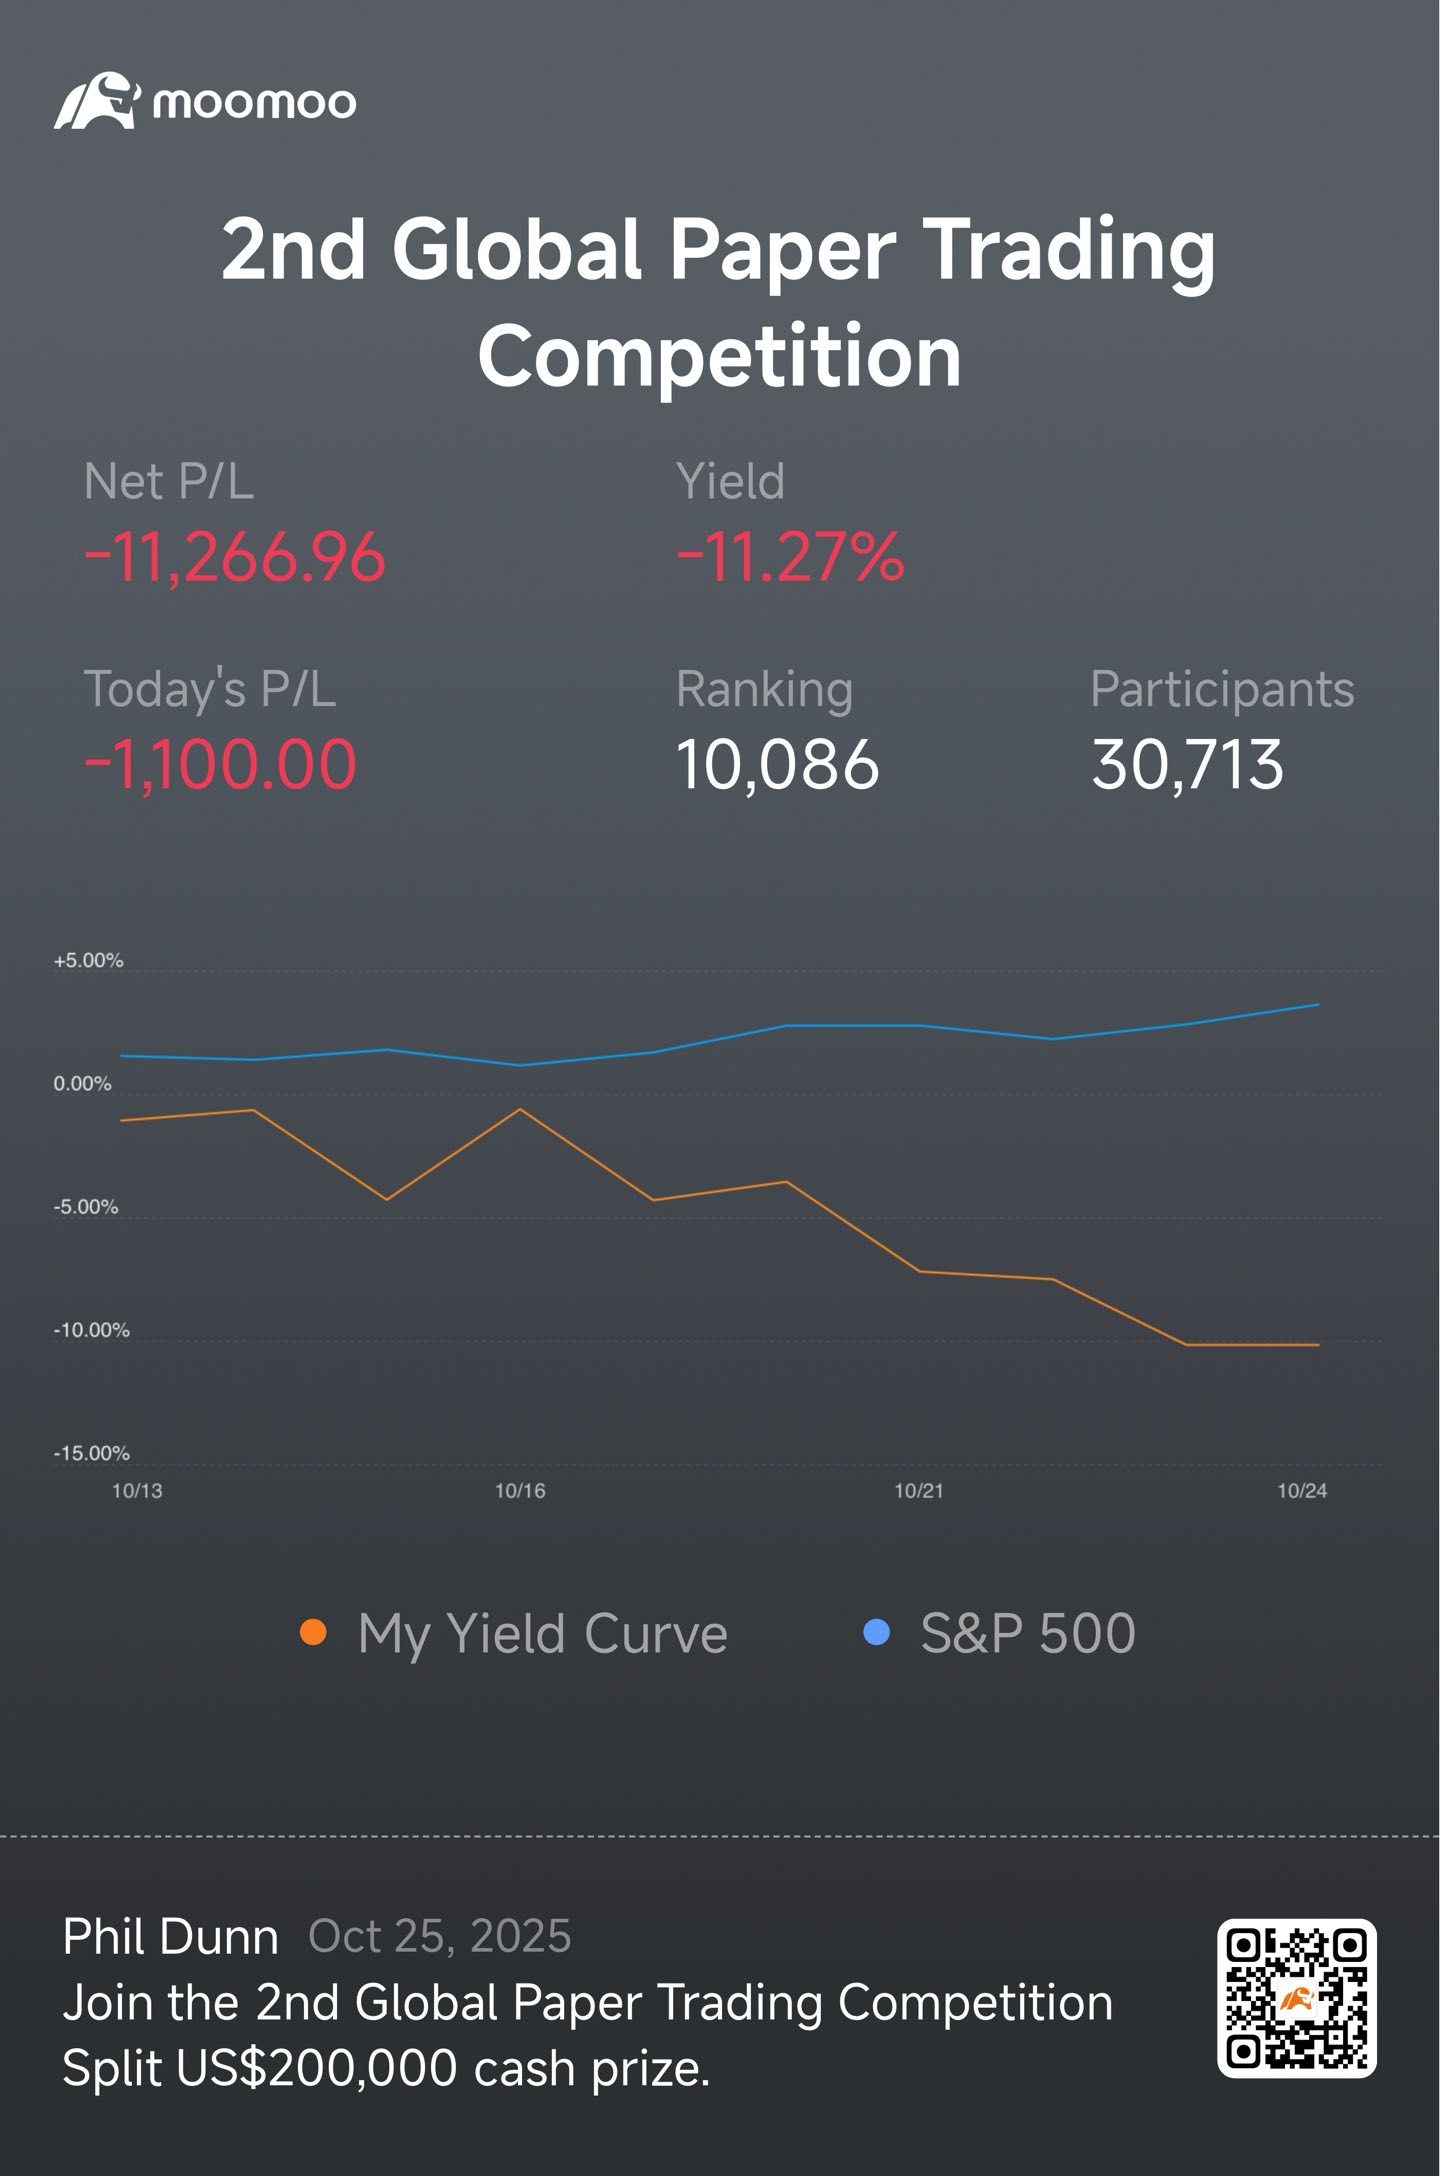Click the 10/16 date axis label
The width and height of the screenshot is (1440, 2176).
(x=520, y=1491)
